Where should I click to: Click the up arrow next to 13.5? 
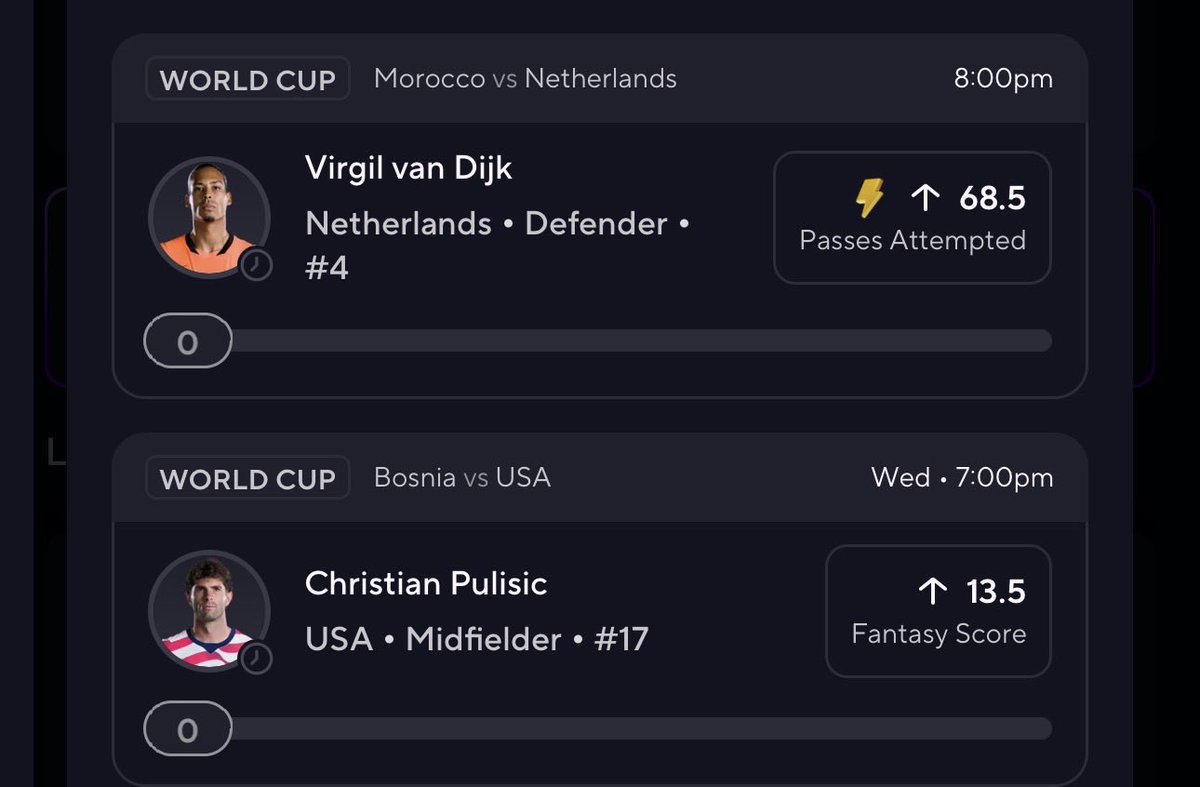point(932,591)
